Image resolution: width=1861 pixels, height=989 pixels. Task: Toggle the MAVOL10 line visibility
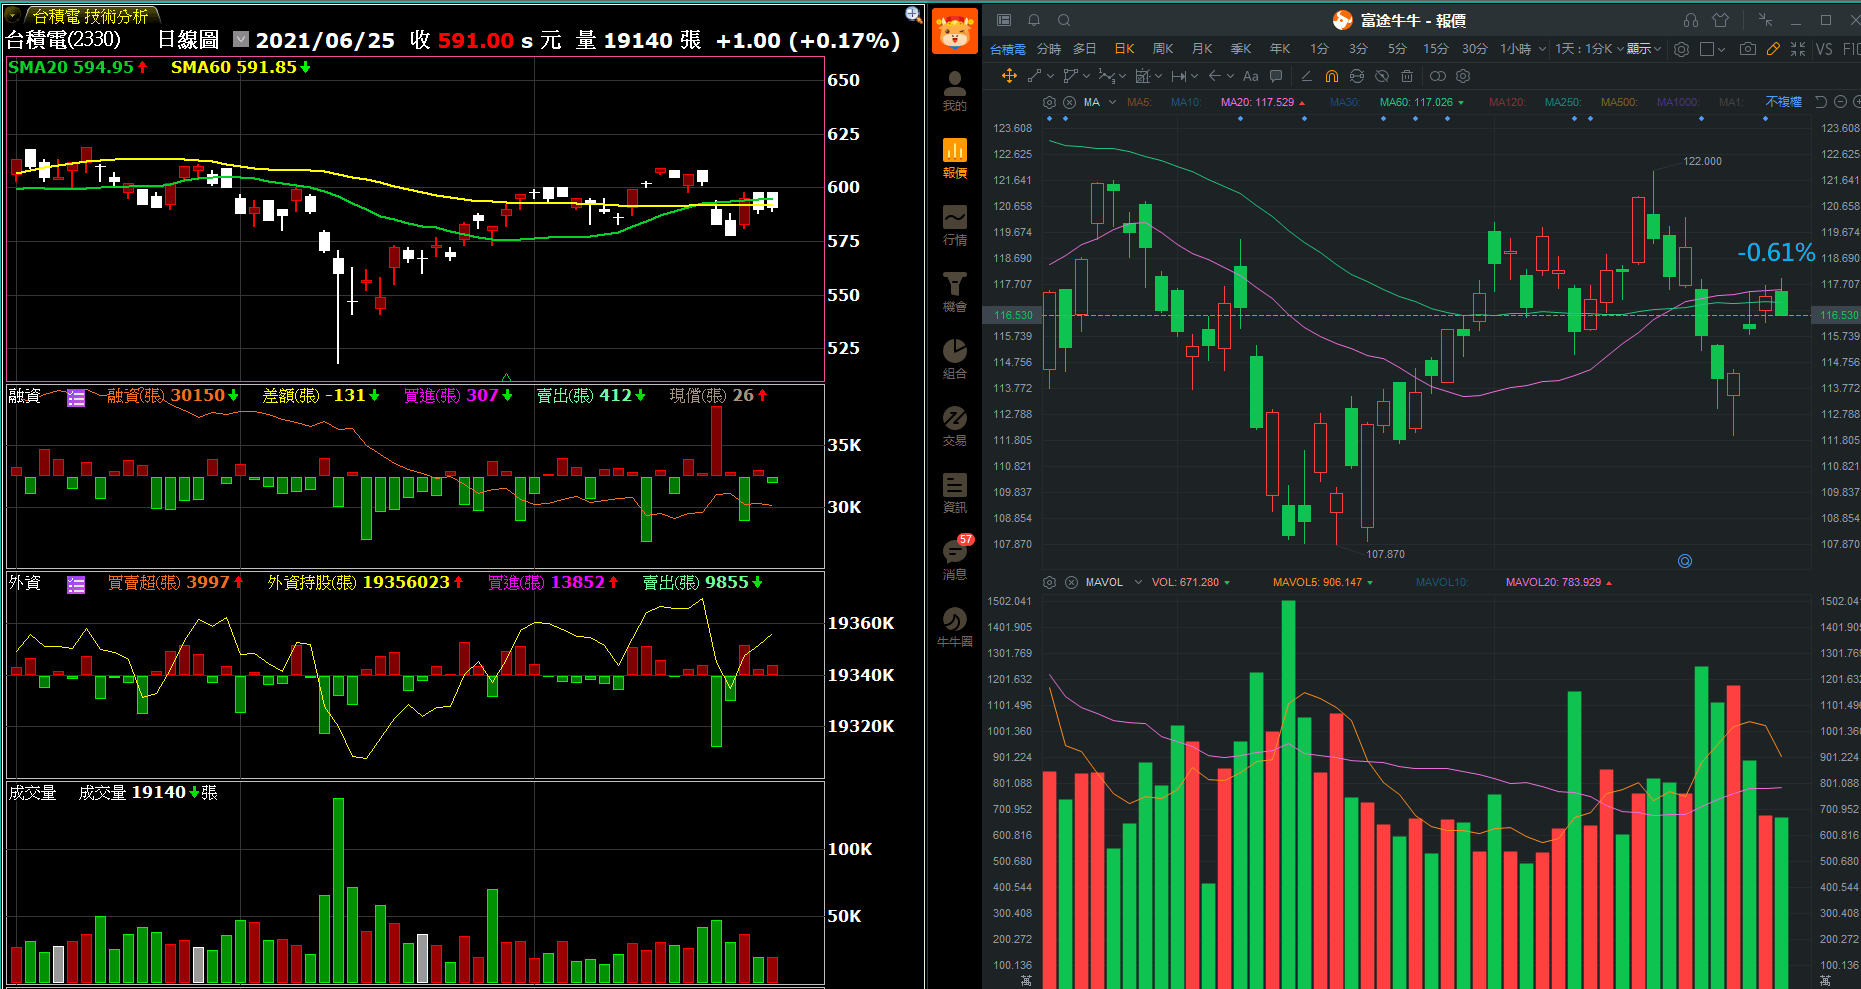point(1442,582)
